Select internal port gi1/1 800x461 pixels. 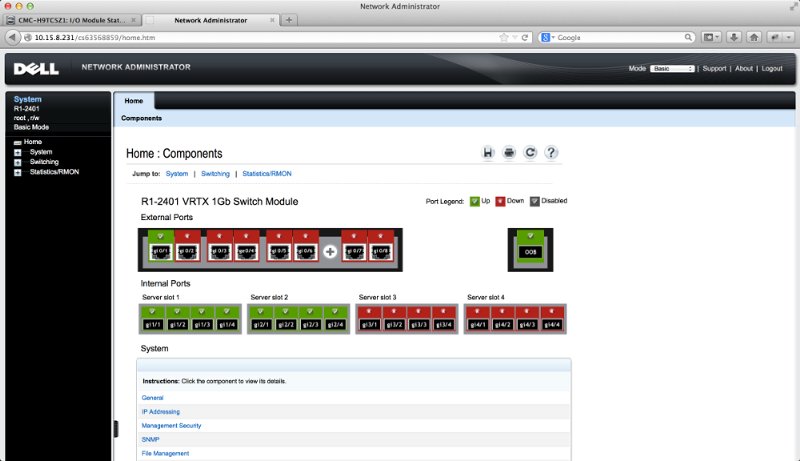pyautogui.click(x=153, y=319)
